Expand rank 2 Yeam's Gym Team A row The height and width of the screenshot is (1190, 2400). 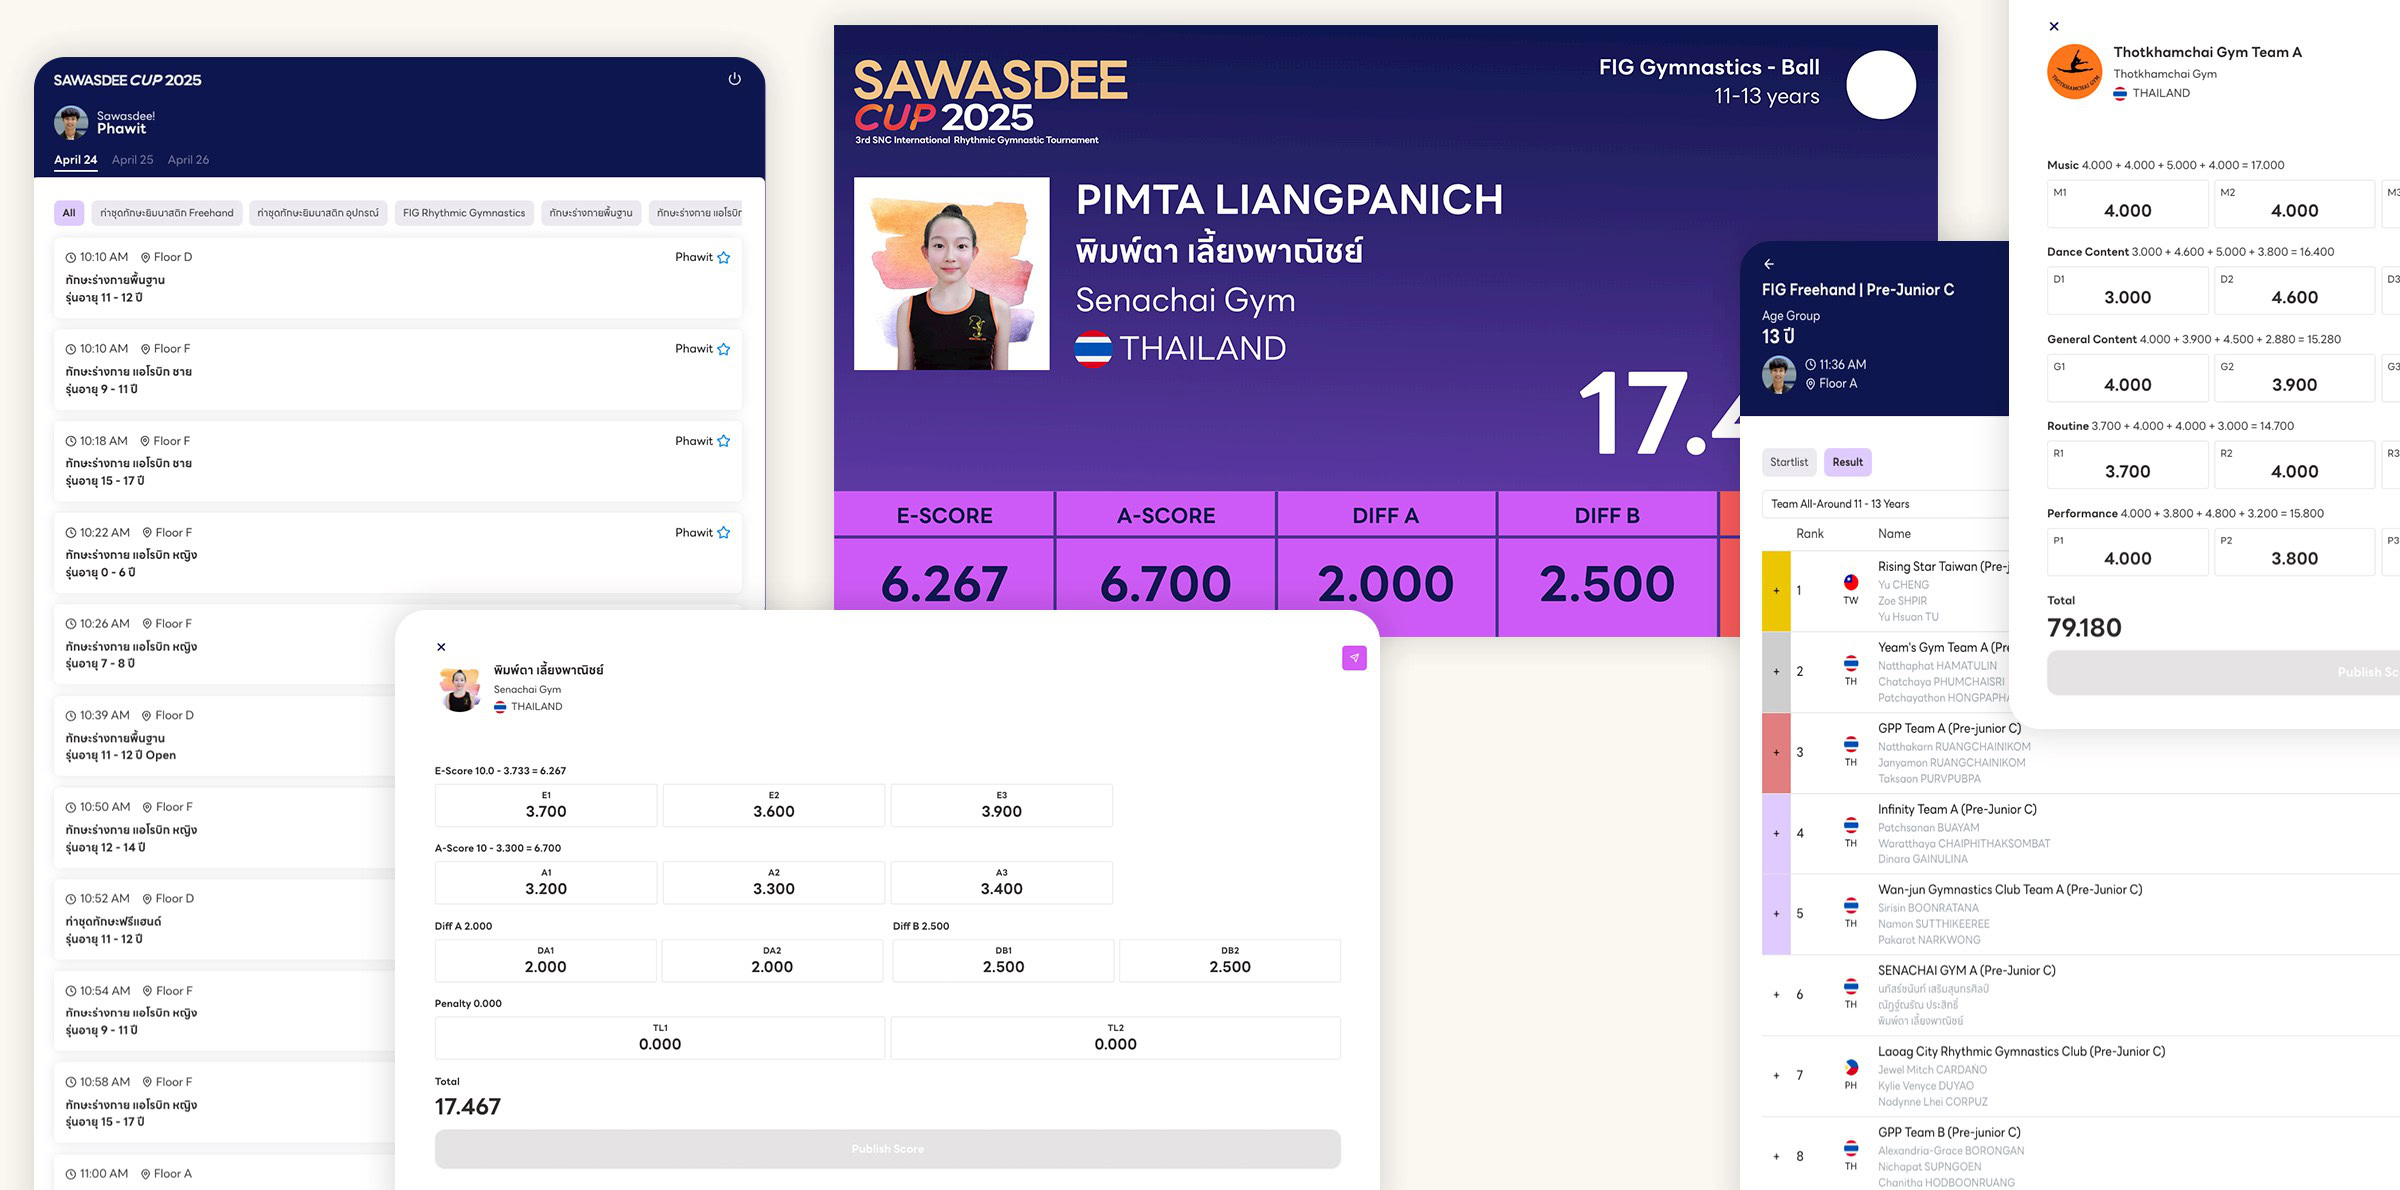tap(1777, 672)
